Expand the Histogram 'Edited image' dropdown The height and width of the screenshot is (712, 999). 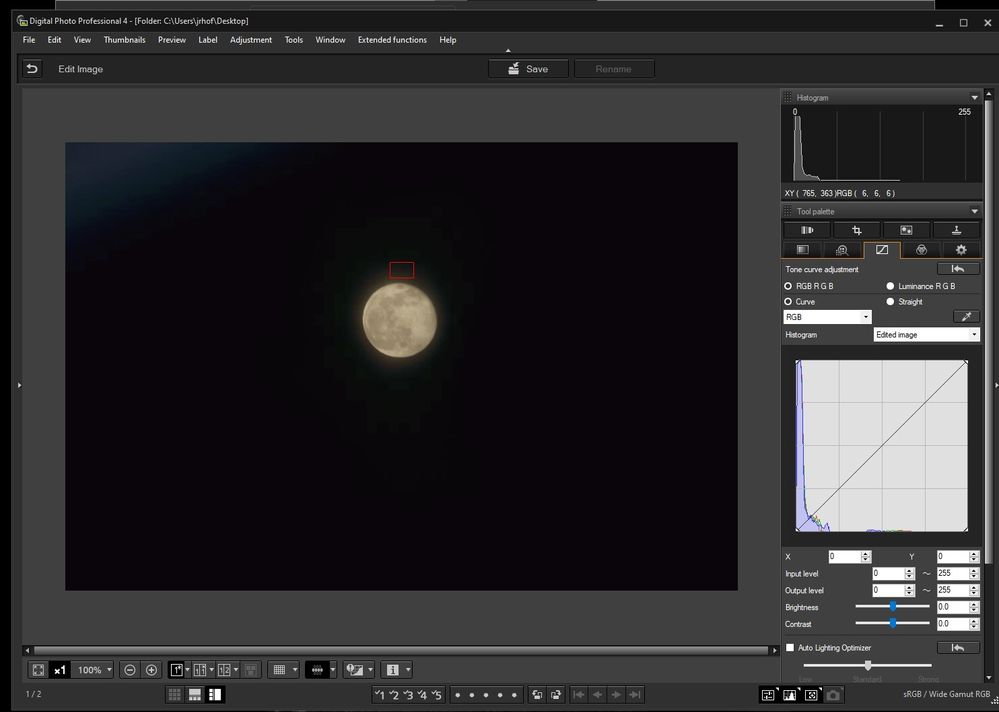coord(926,335)
